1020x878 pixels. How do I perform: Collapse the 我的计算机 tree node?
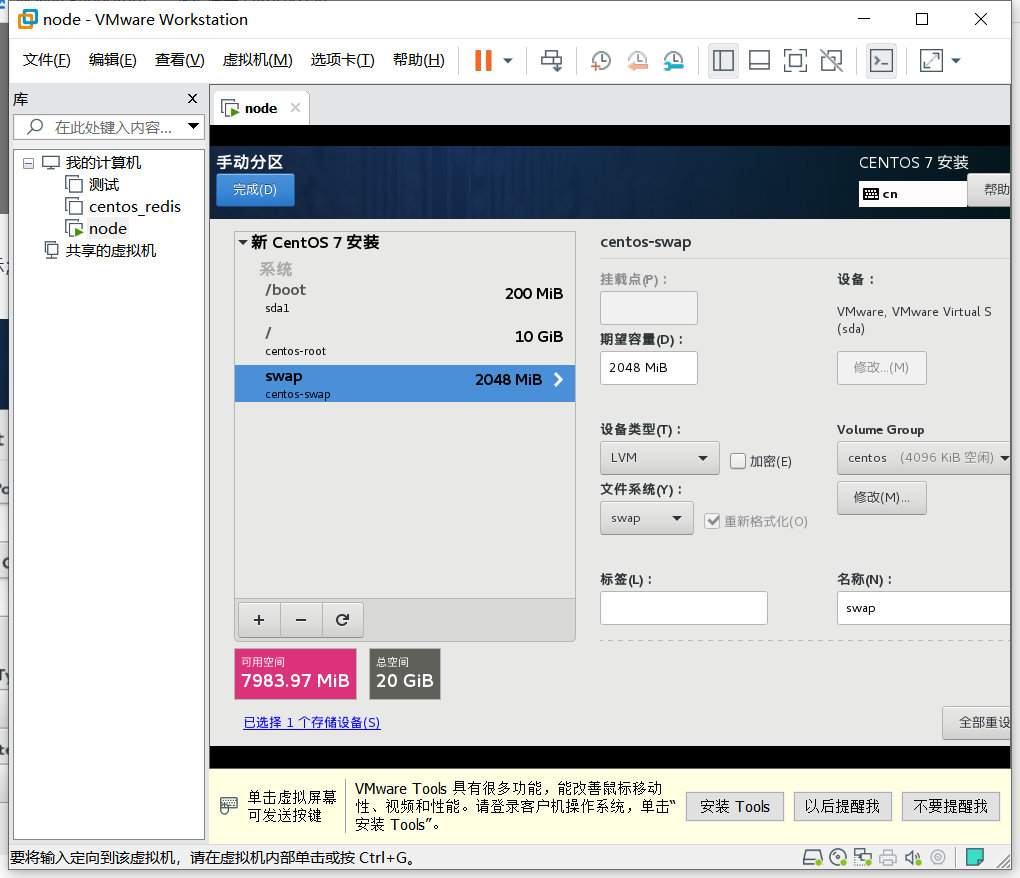point(28,163)
